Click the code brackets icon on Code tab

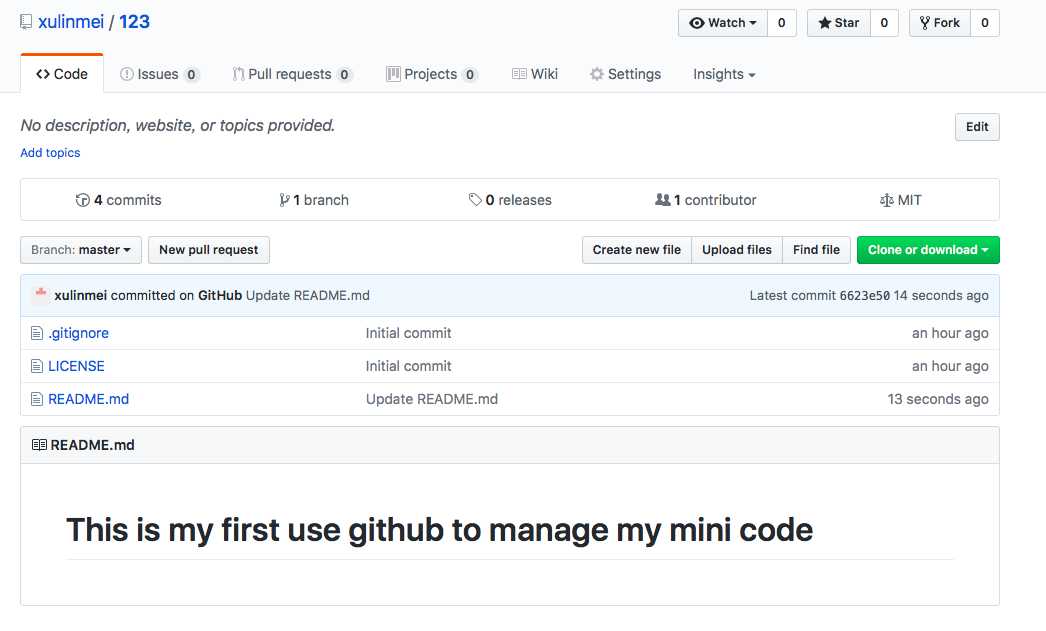tap(43, 74)
